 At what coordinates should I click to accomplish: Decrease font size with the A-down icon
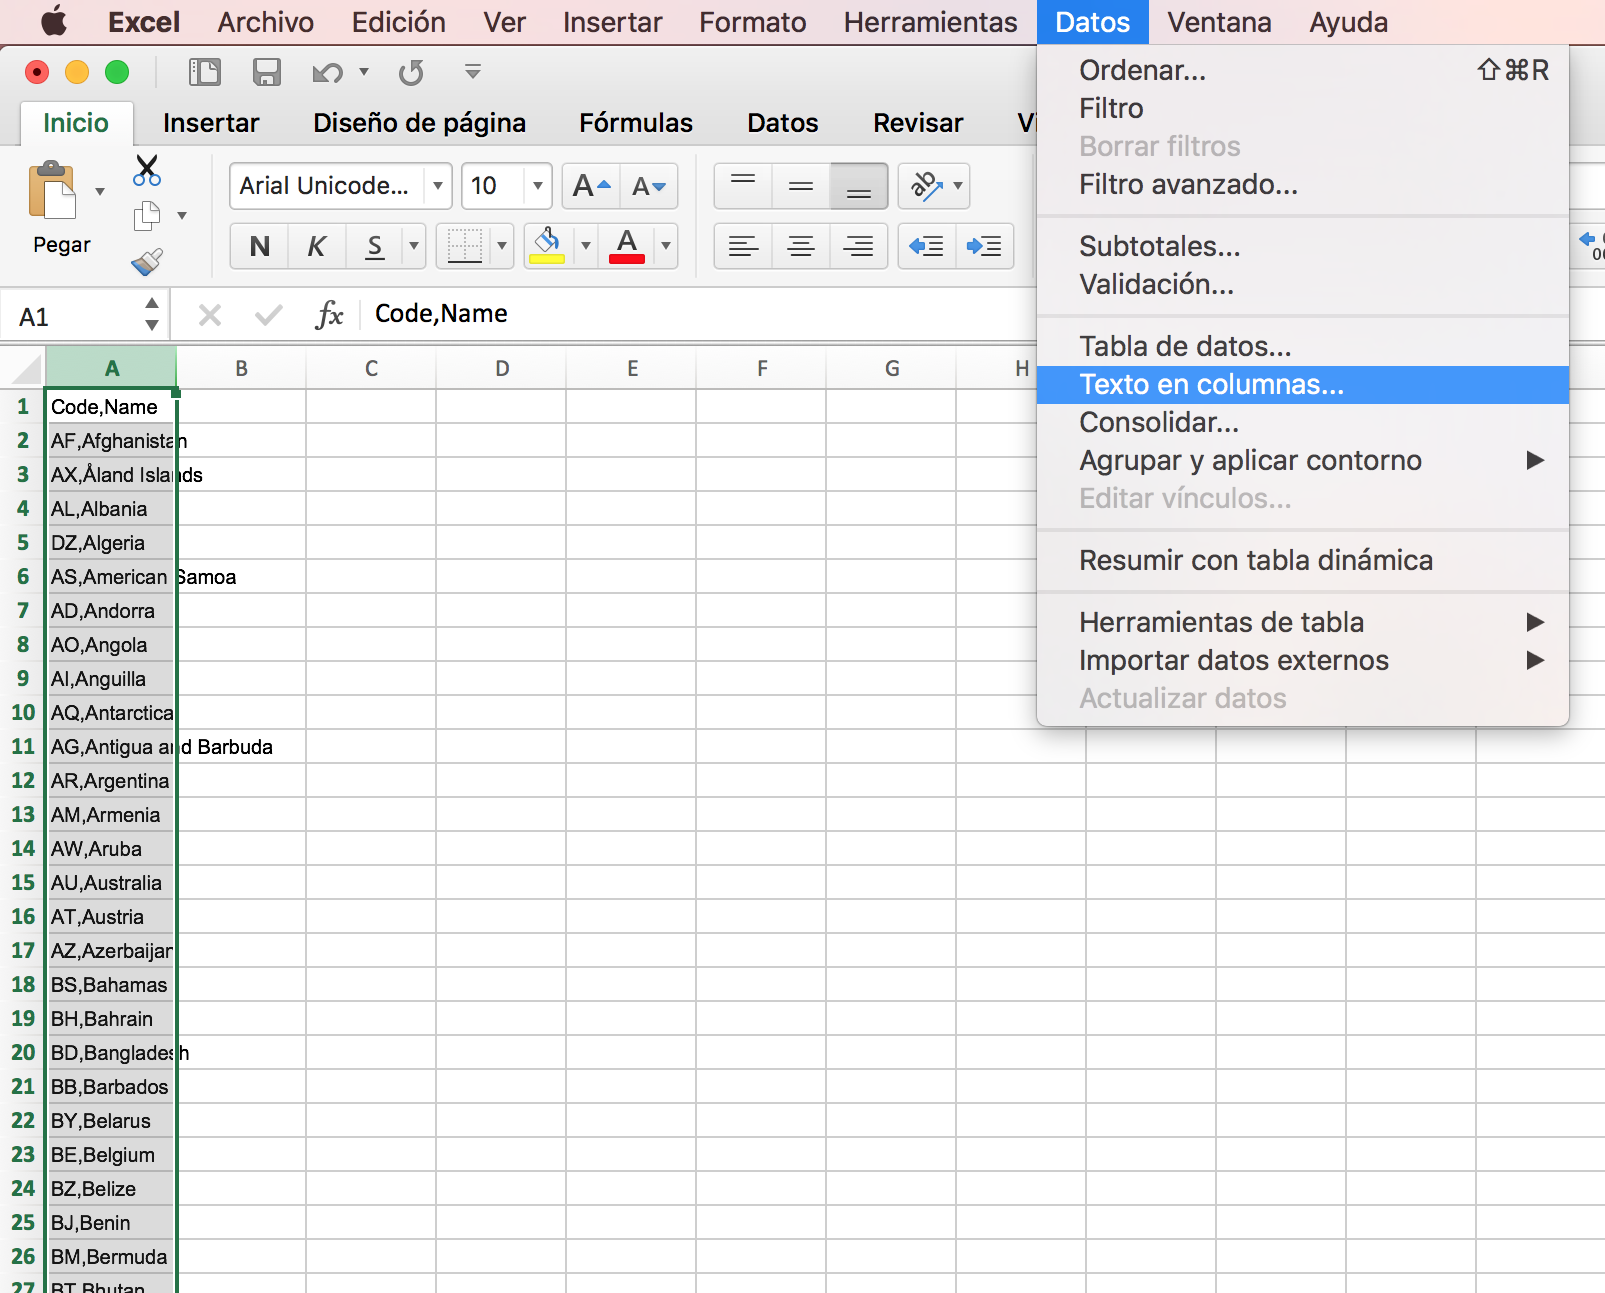(649, 186)
